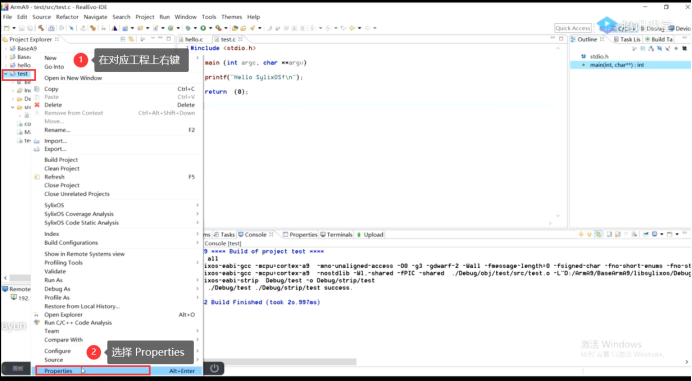
Task: Select Properties in the context menu
Action: coord(118,371)
